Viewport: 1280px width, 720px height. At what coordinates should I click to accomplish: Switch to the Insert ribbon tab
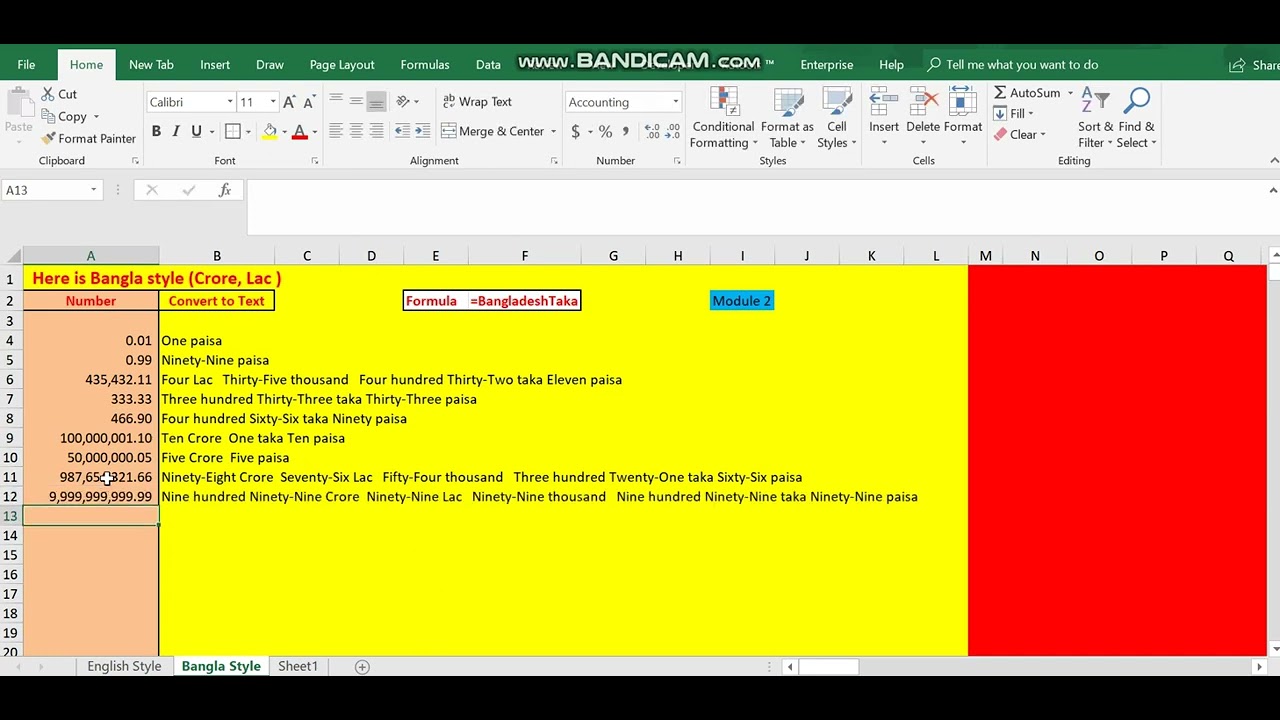(x=215, y=65)
